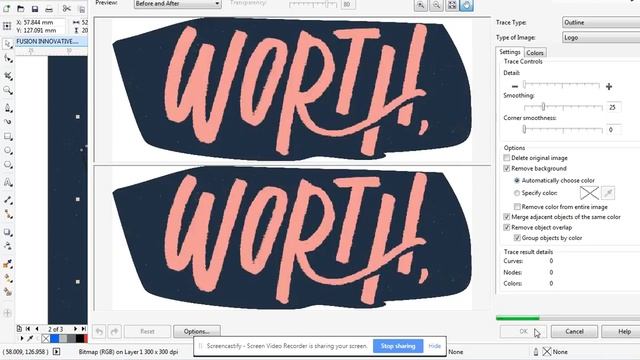Image resolution: width=640 pixels, height=360 pixels.
Task: Open the Preview mode dropdown
Action: pyautogui.click(x=178, y=4)
